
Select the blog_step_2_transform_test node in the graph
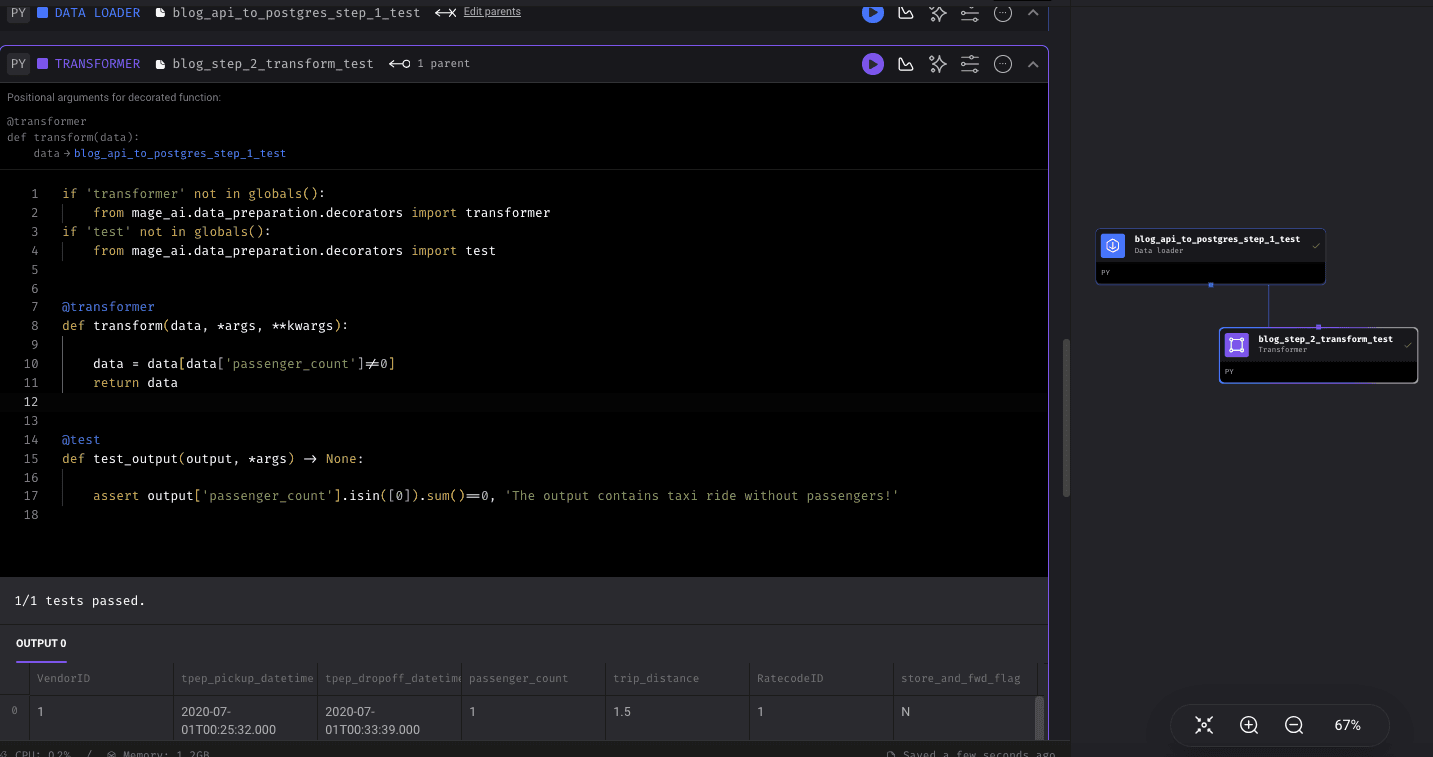[1318, 355]
